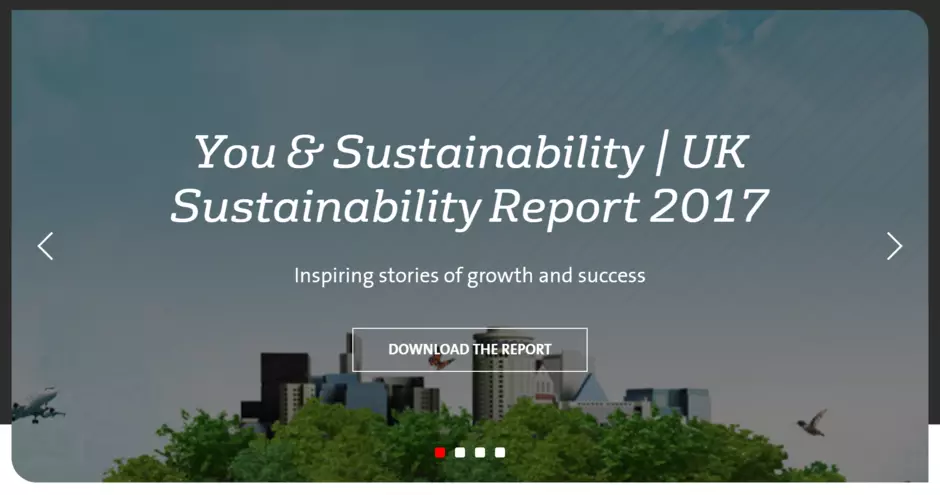Click the word 'UK' in the heading
Image resolution: width=940 pixels, height=495 pixels.
point(714,153)
